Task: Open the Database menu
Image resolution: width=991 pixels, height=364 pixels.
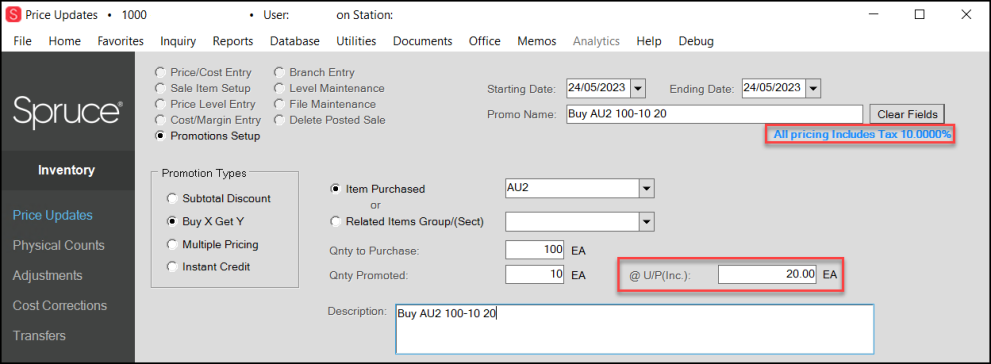Action: tap(295, 41)
